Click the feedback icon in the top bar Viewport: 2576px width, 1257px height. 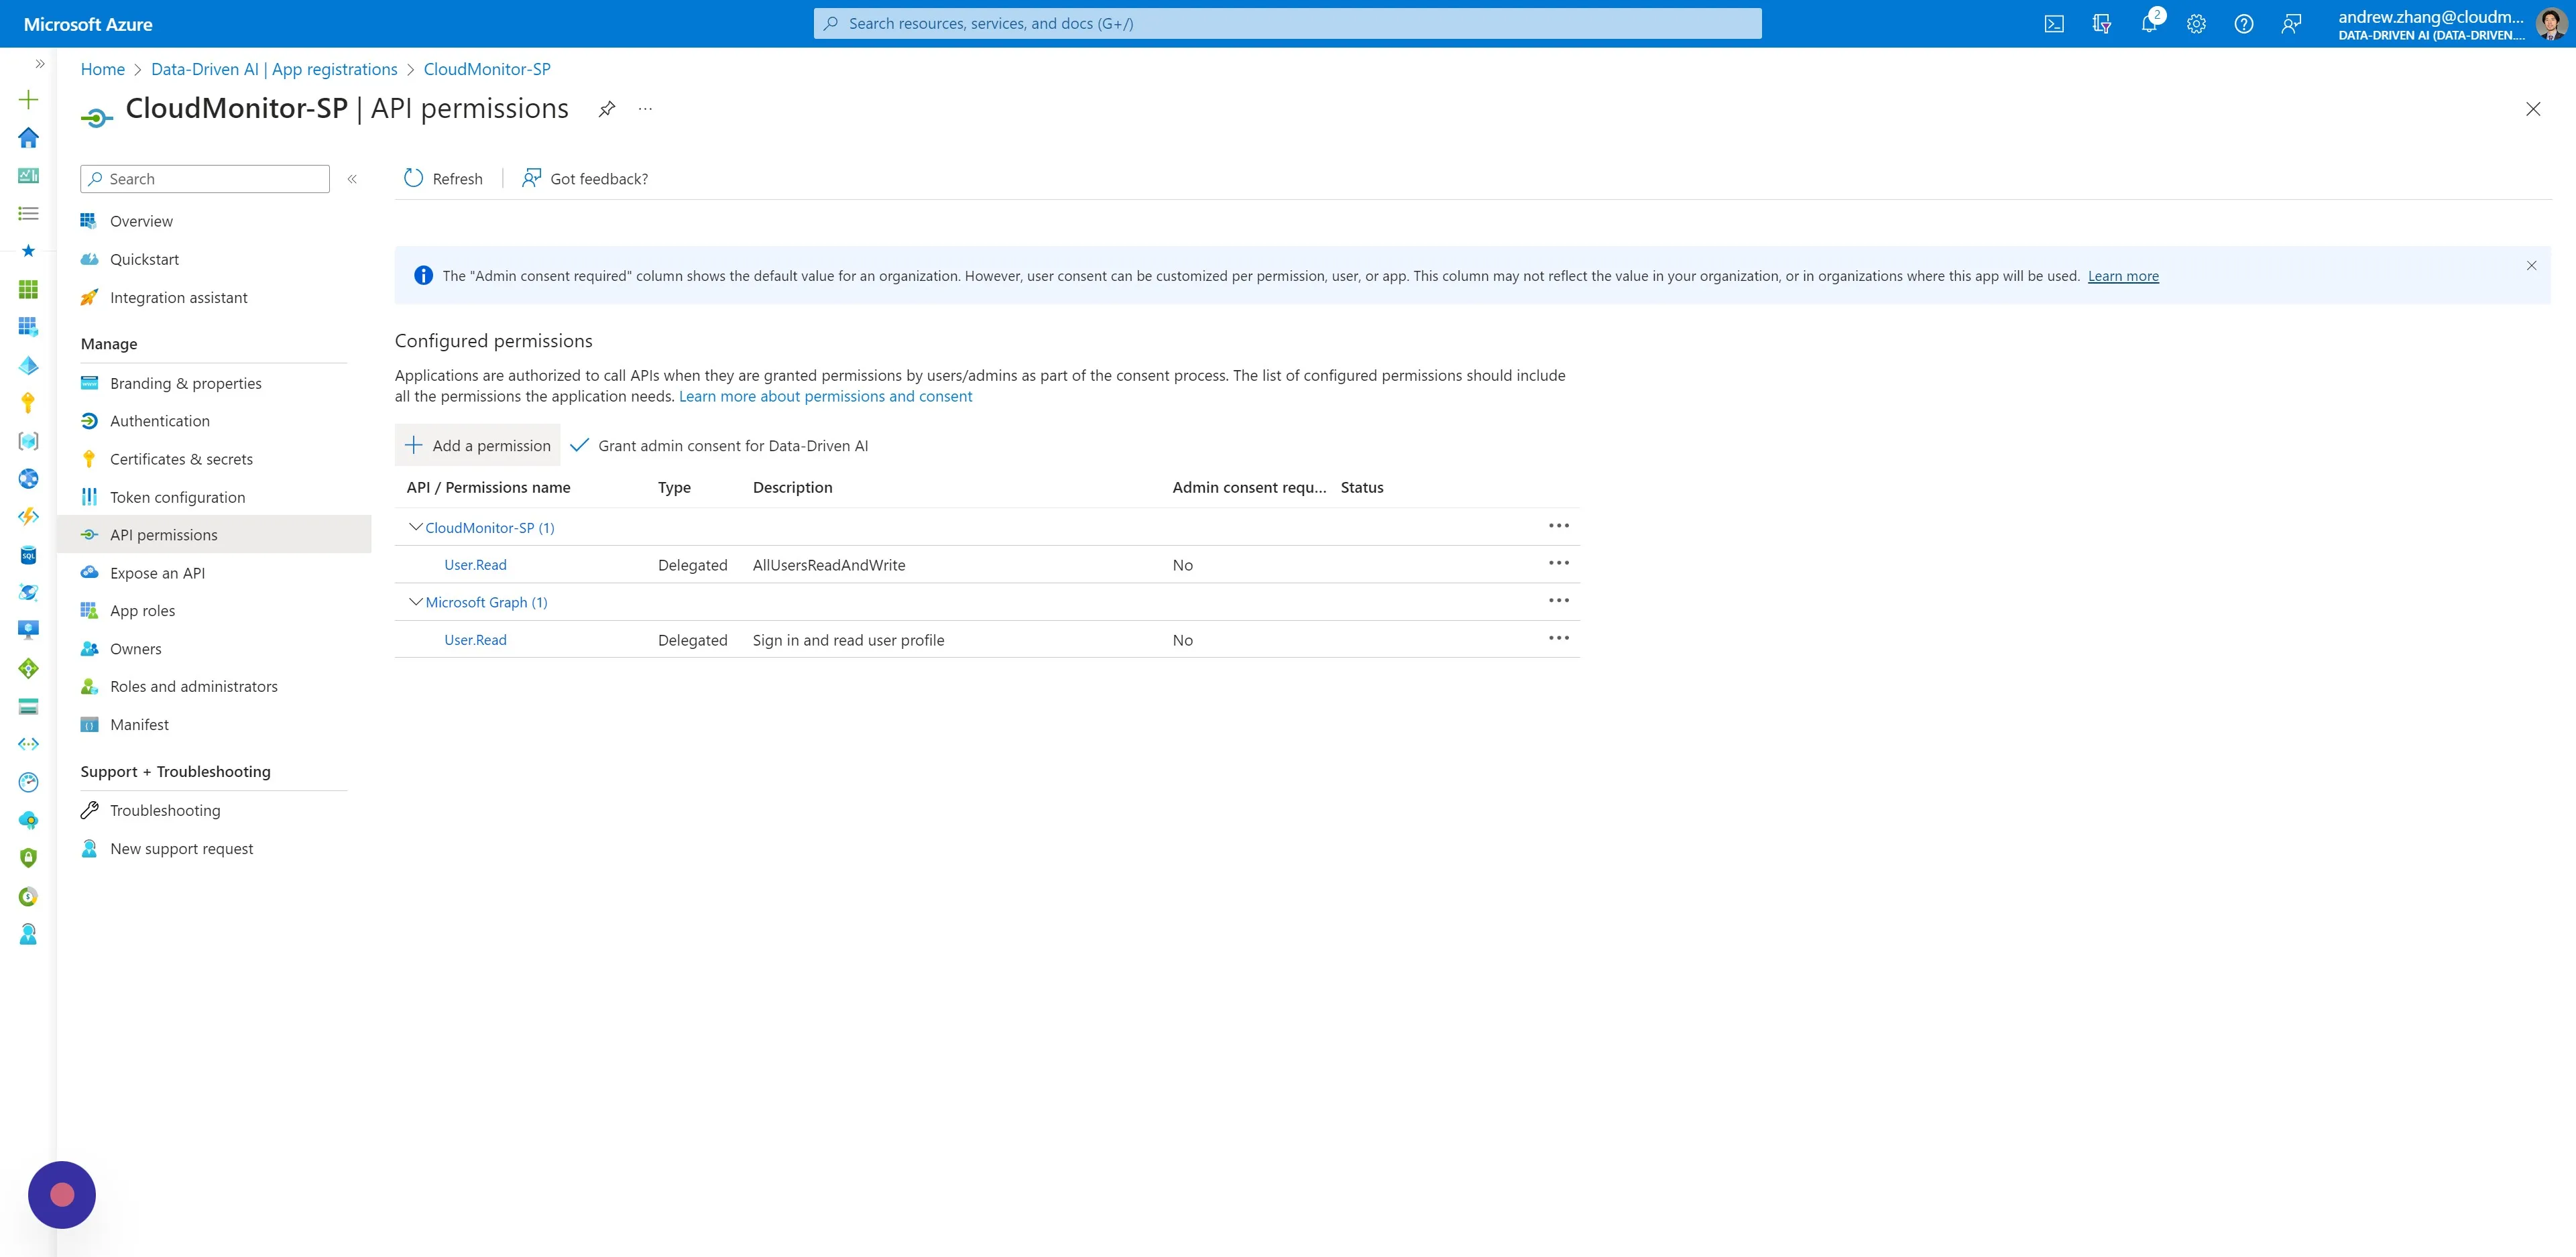tap(2291, 24)
